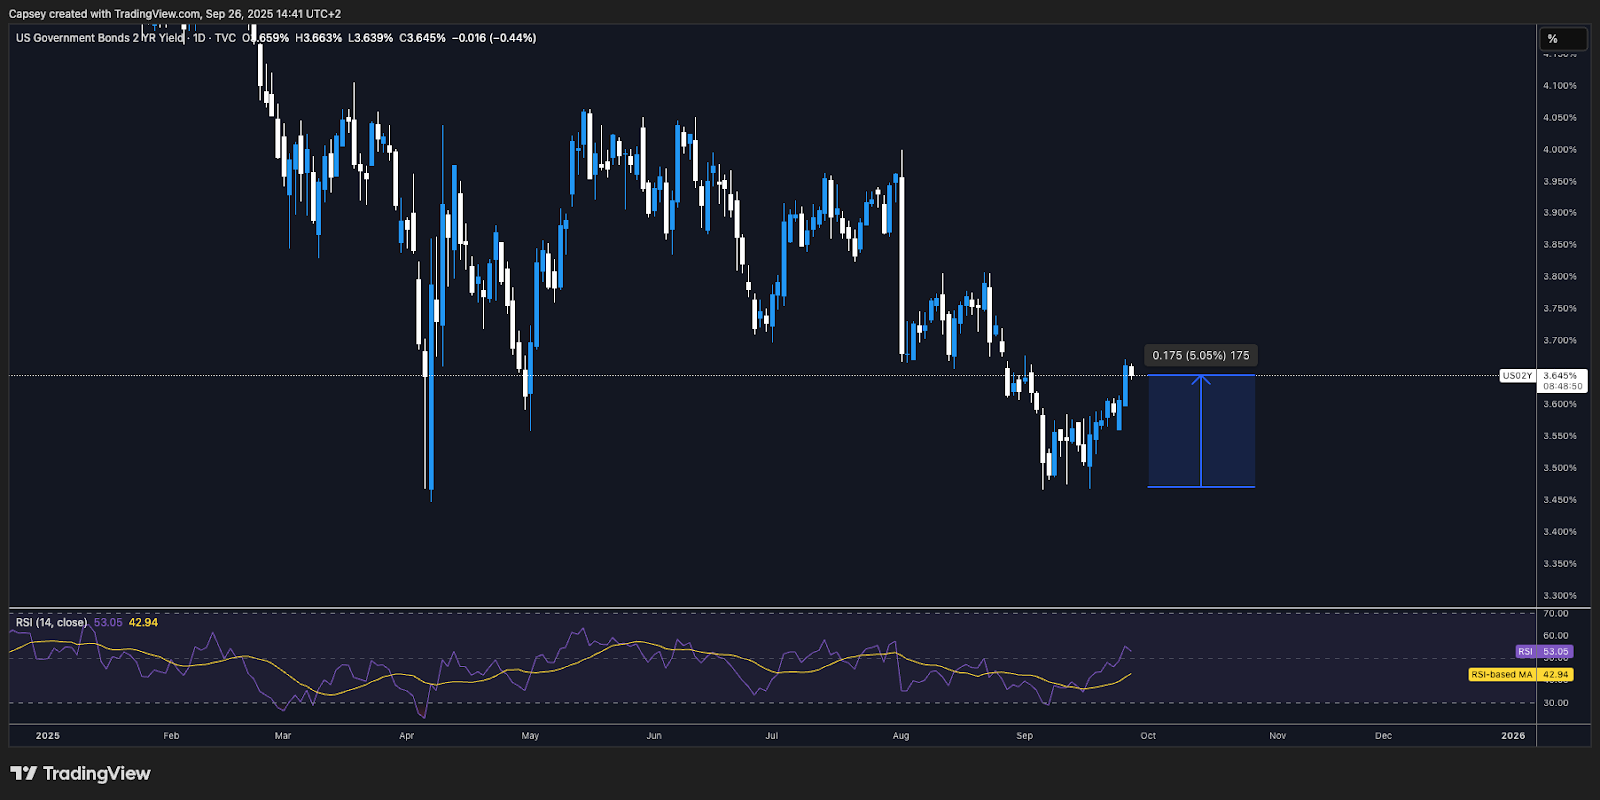Screen dimensions: 1600x800
Task: Open the RSI (14, close) indicator legend
Action: coord(52,622)
